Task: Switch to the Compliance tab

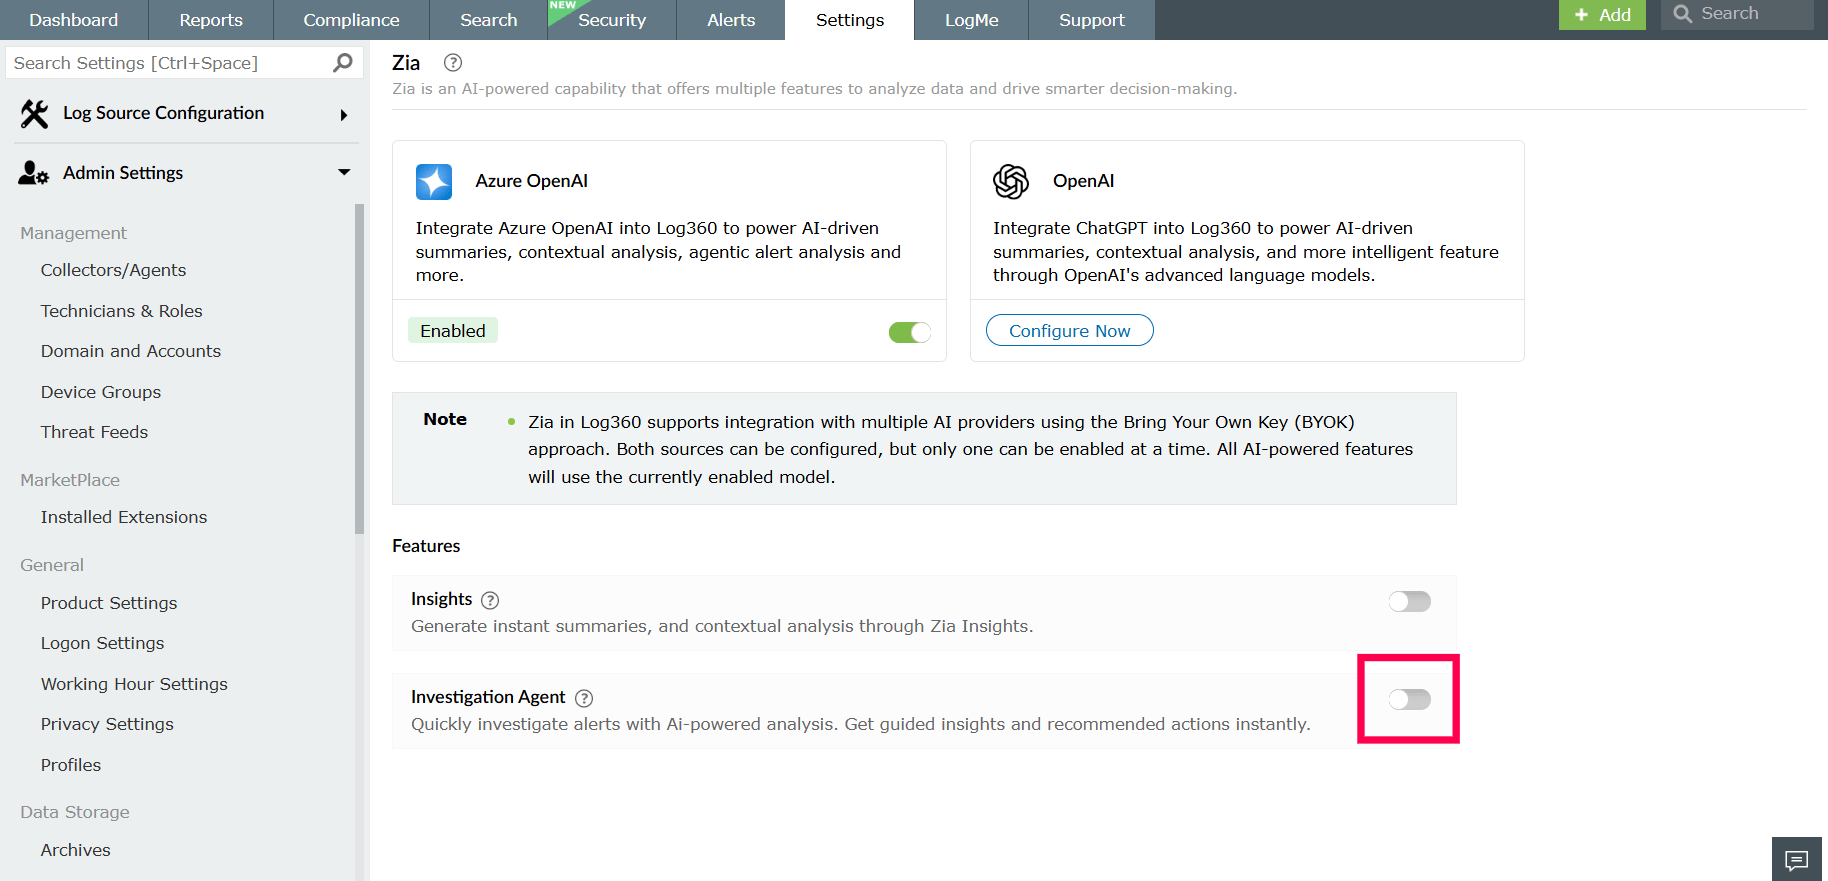Action: (351, 20)
